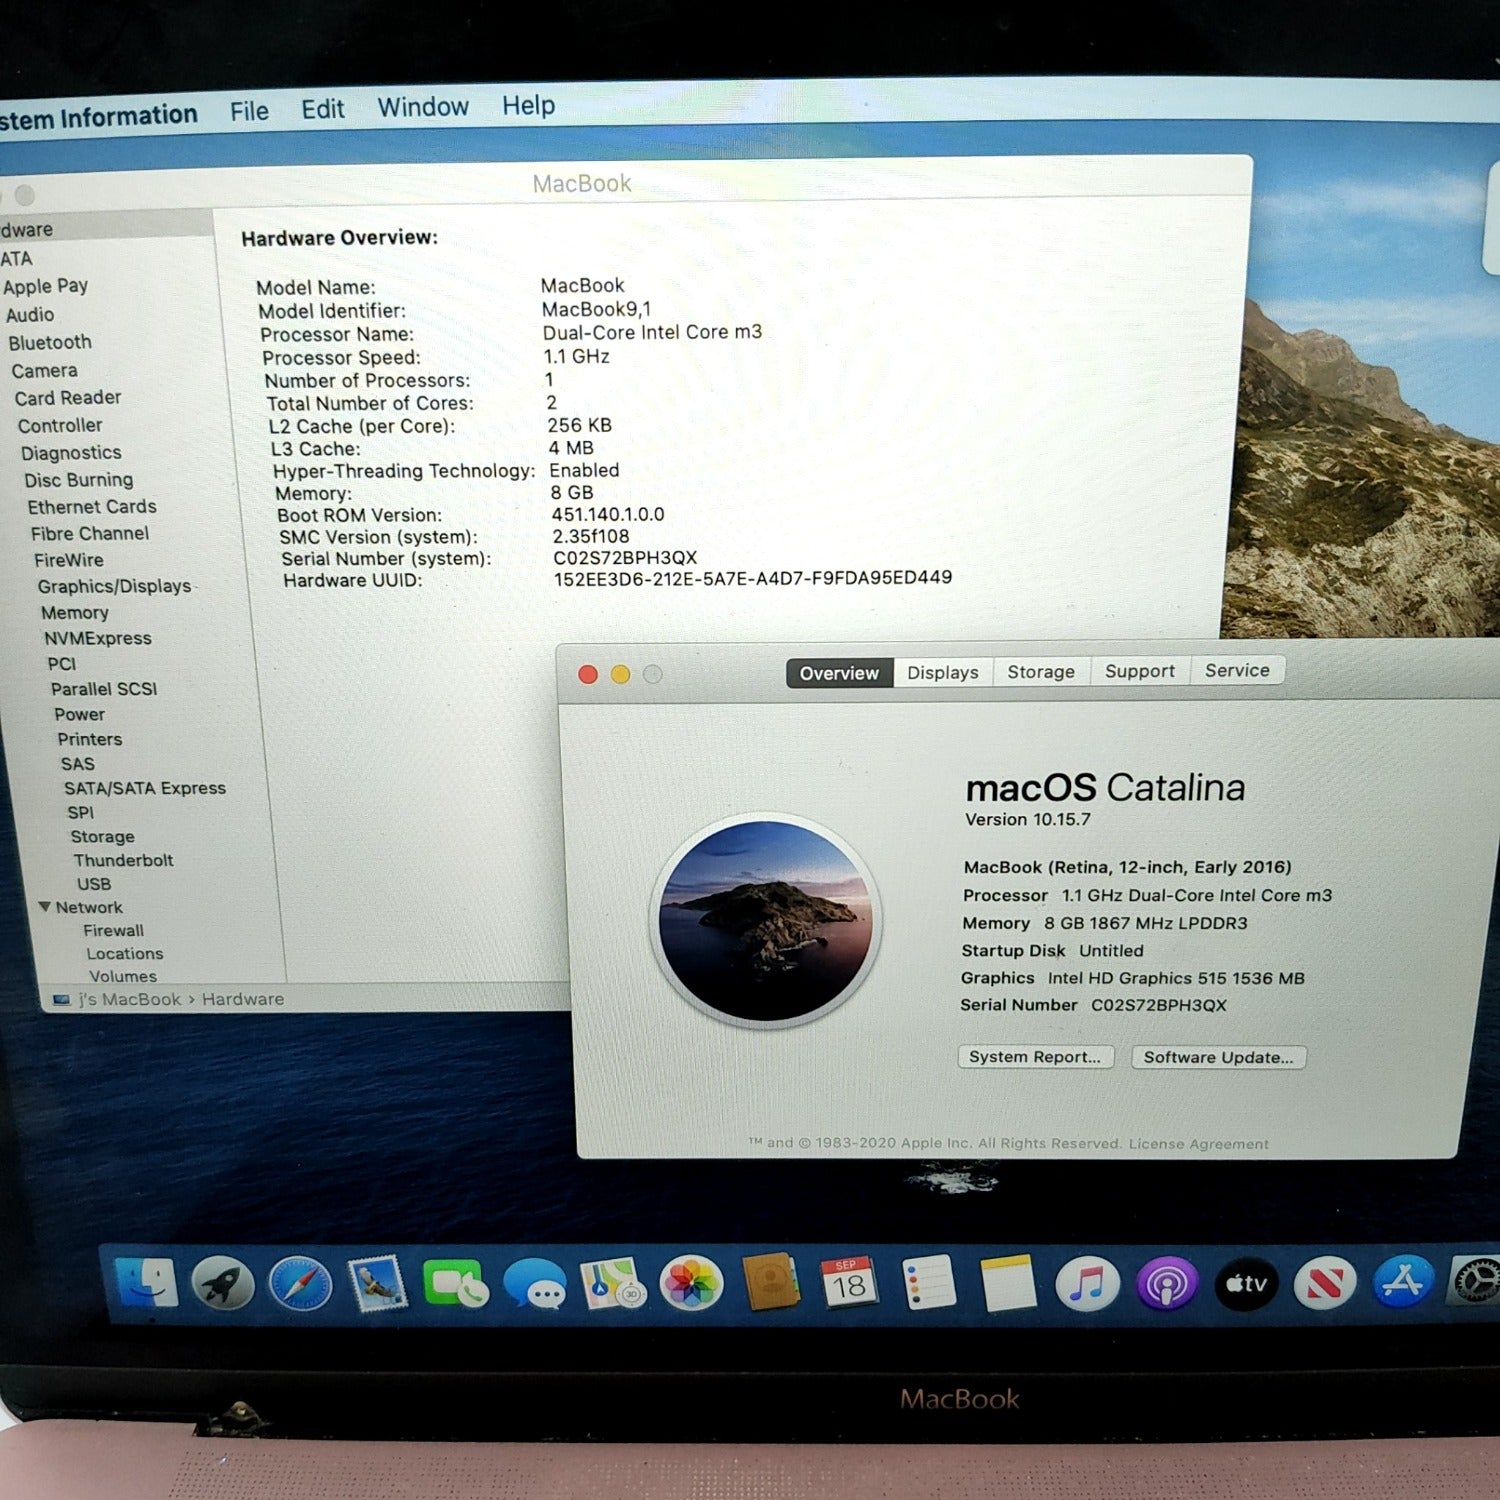Click the macOS Catalina island image

pos(765,920)
